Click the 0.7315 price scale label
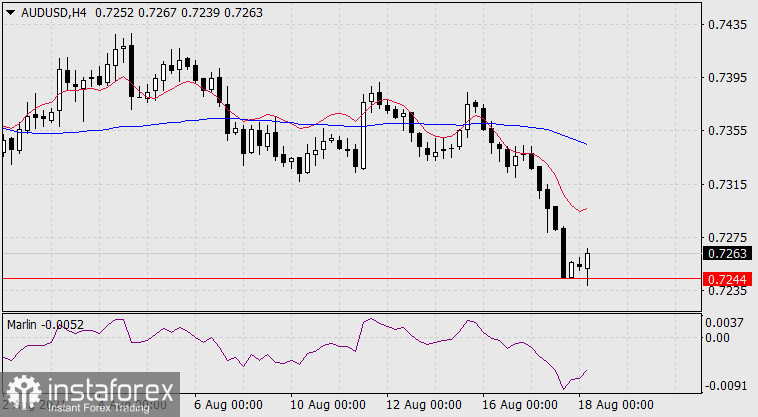This screenshot has width=758, height=417. [727, 185]
